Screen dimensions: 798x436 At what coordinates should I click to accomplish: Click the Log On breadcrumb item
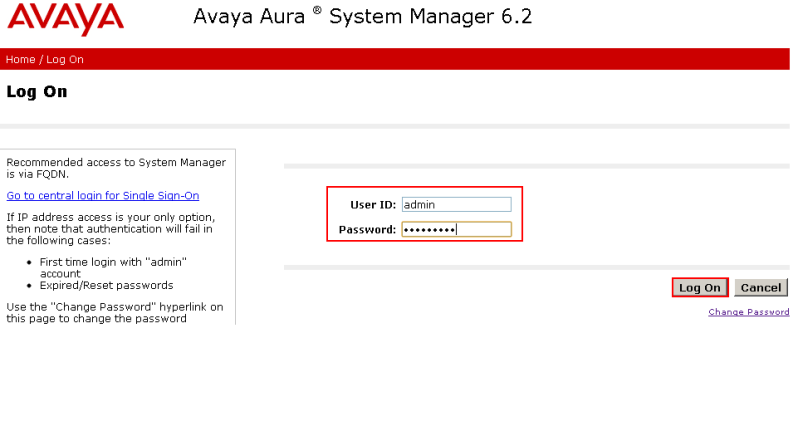click(x=65, y=59)
